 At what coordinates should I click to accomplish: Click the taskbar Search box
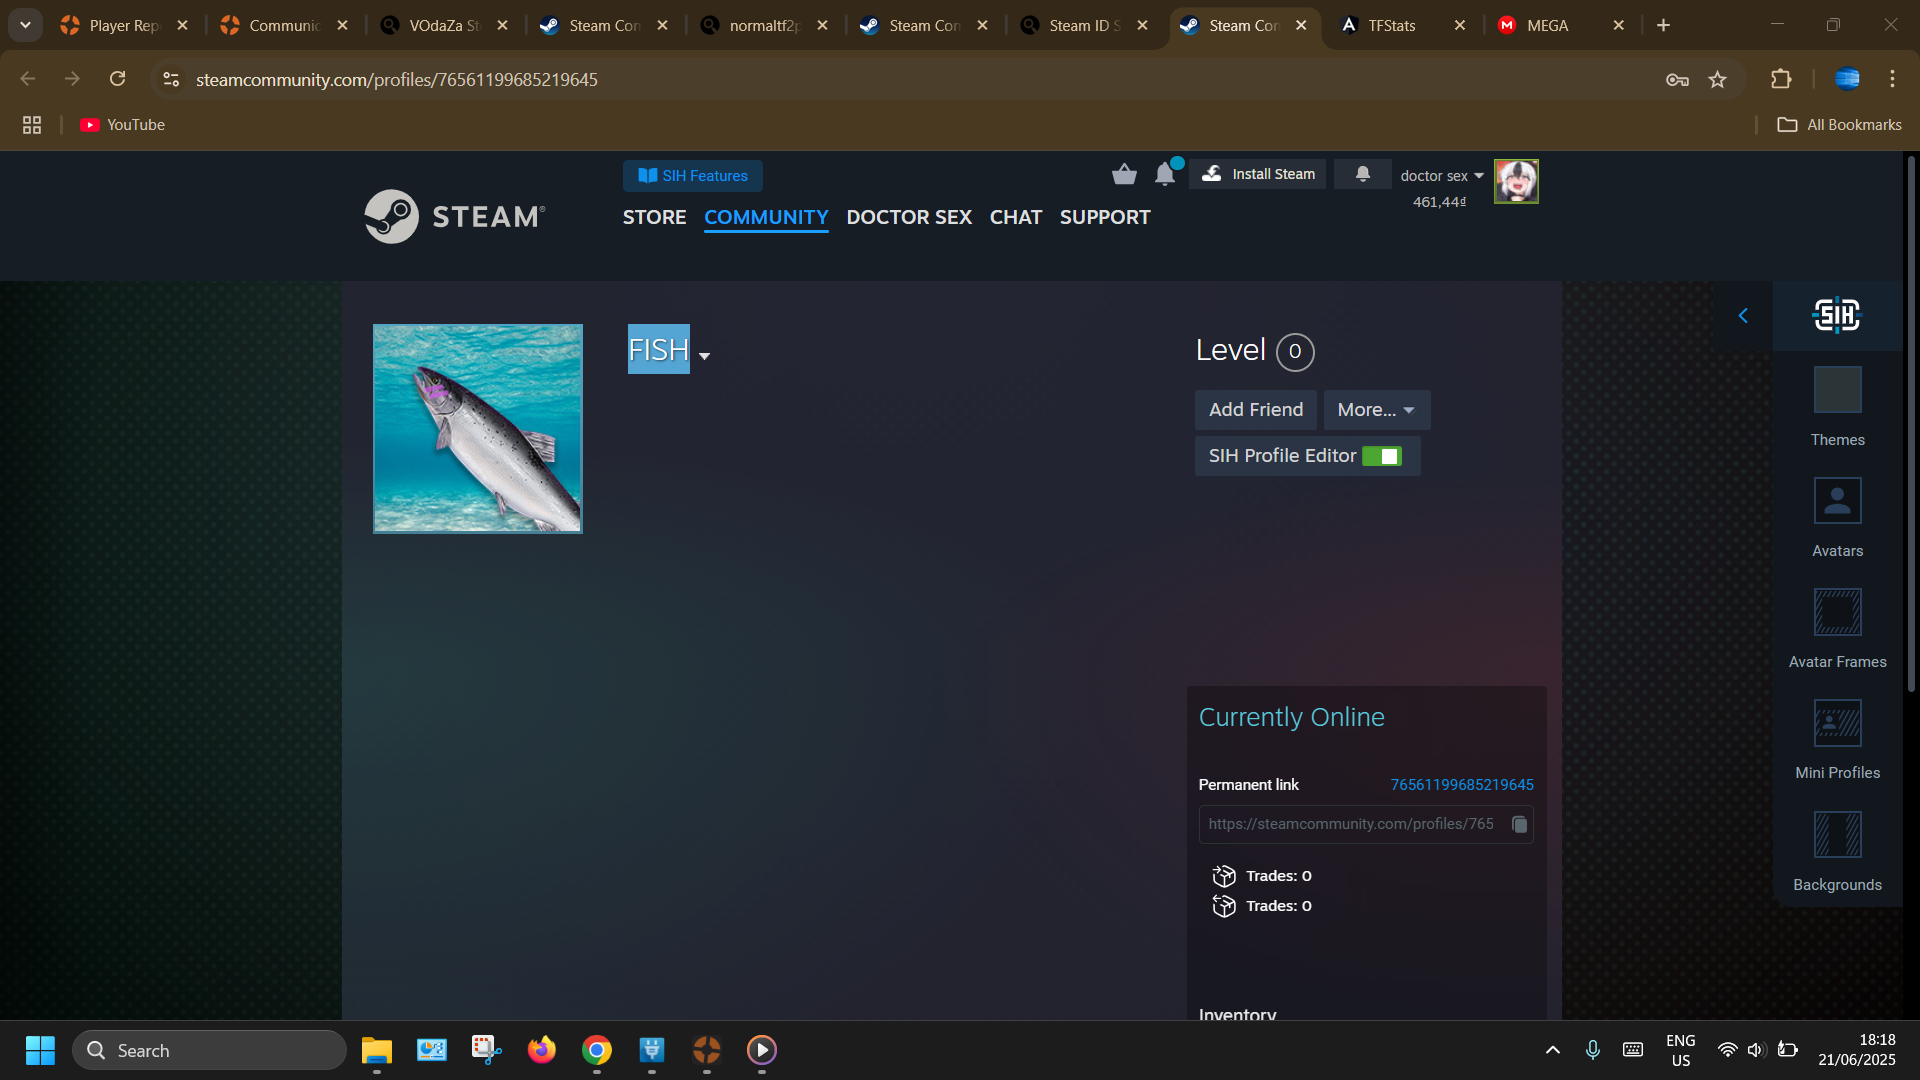209,1051
